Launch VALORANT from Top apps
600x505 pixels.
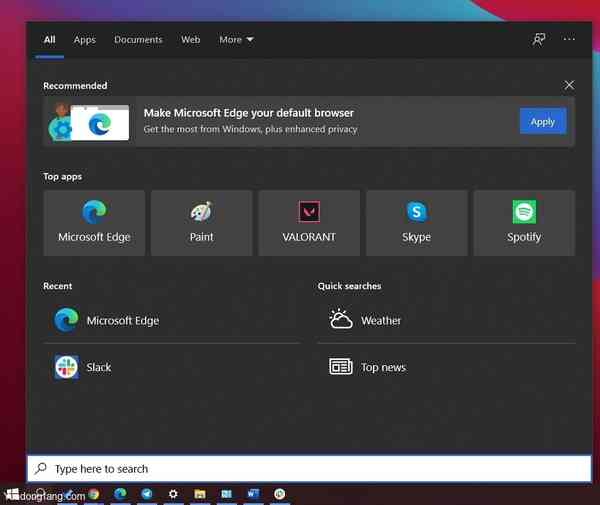[309, 223]
